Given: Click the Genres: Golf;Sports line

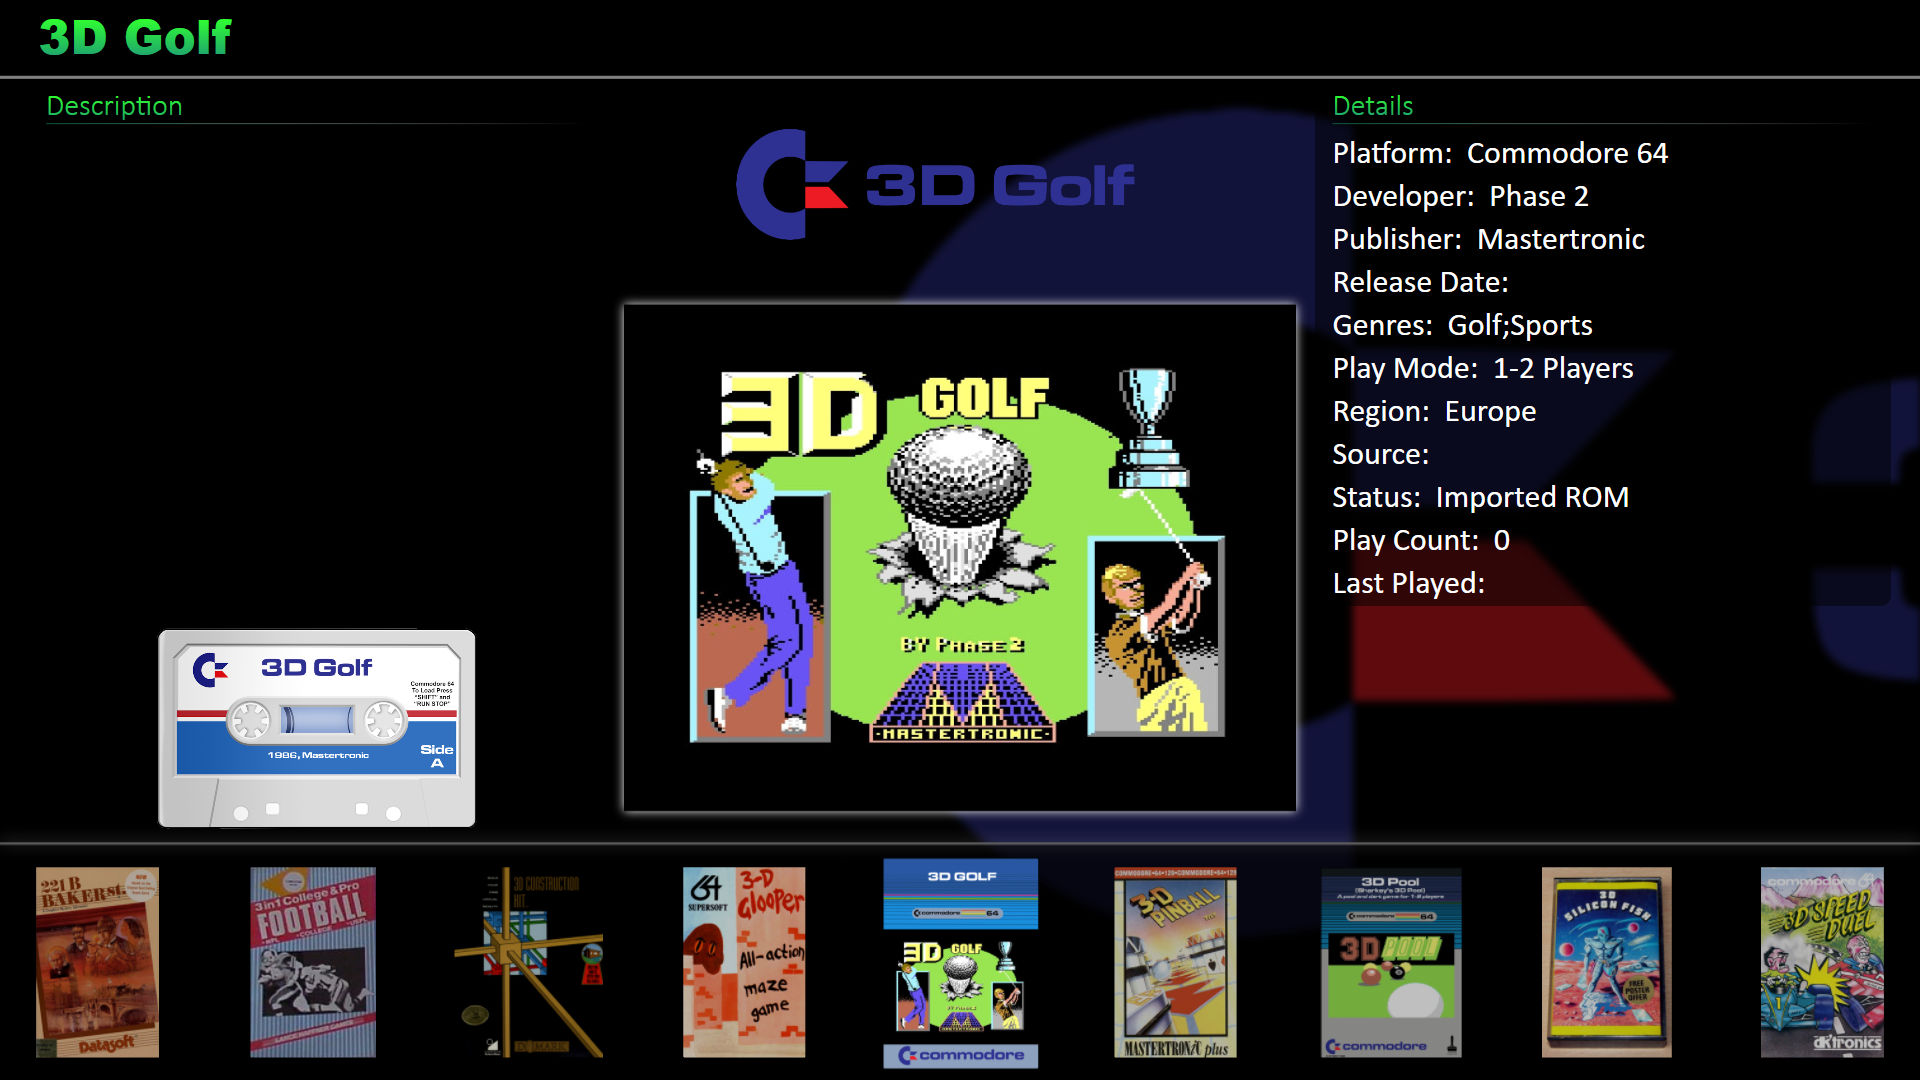Looking at the screenshot, I should (1463, 325).
